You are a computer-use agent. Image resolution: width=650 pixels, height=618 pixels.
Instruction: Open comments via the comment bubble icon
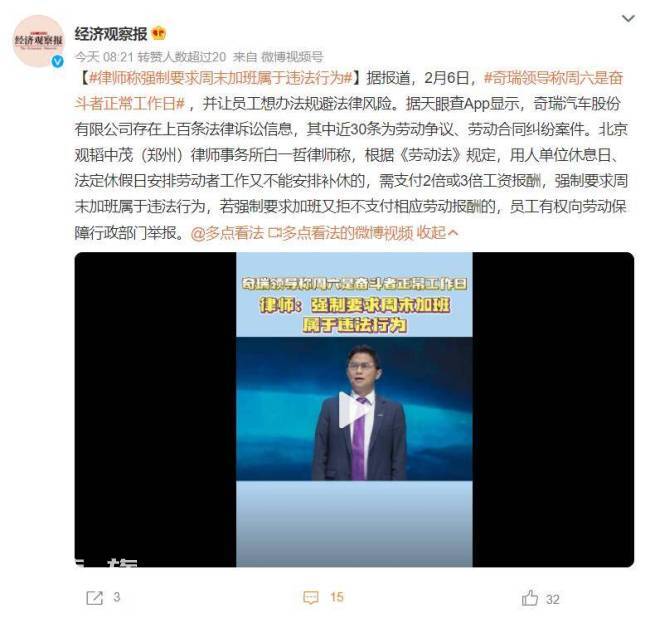311,597
